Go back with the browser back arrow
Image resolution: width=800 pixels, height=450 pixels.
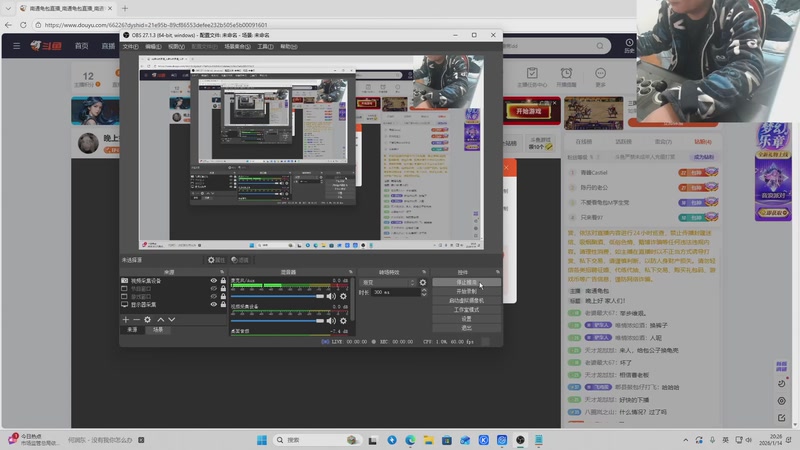click(8, 24)
